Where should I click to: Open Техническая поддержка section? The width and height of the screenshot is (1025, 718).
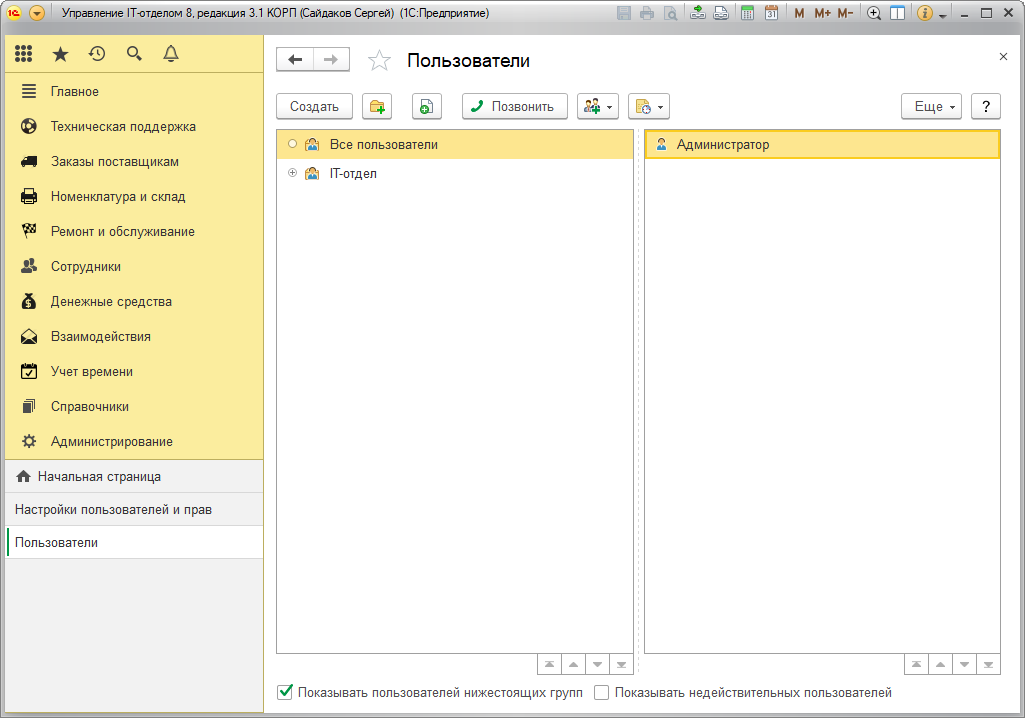point(134,126)
